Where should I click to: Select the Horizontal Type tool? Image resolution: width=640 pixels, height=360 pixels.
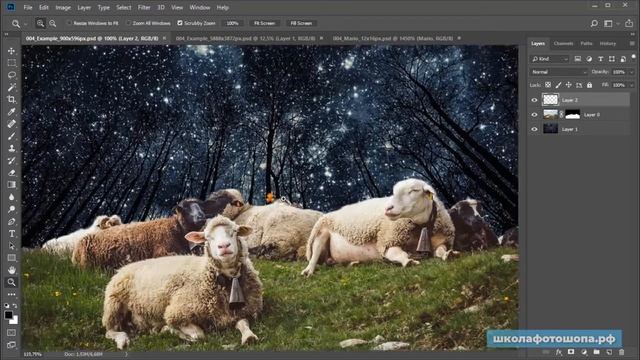pos(11,234)
